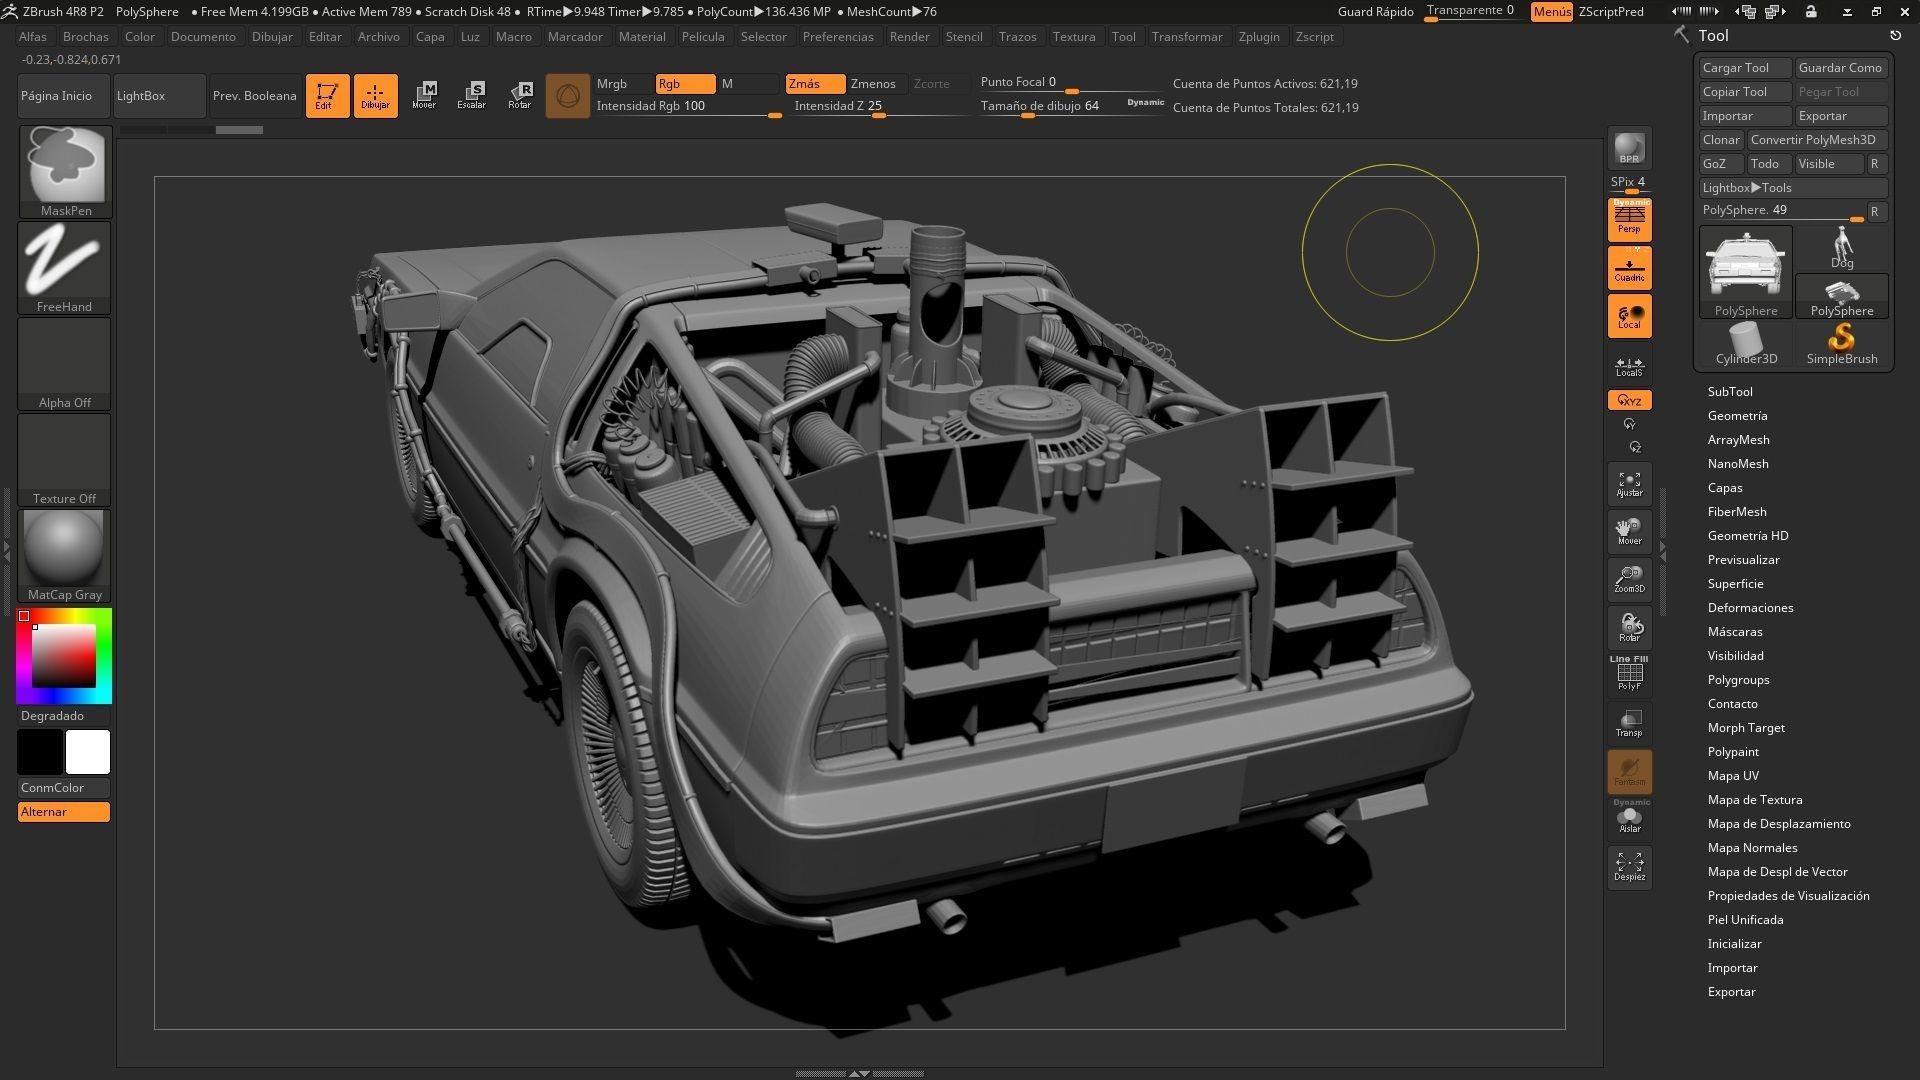Click the Ajustar frame icon
Image resolution: width=1920 pixels, height=1080 pixels.
[x=1630, y=484]
